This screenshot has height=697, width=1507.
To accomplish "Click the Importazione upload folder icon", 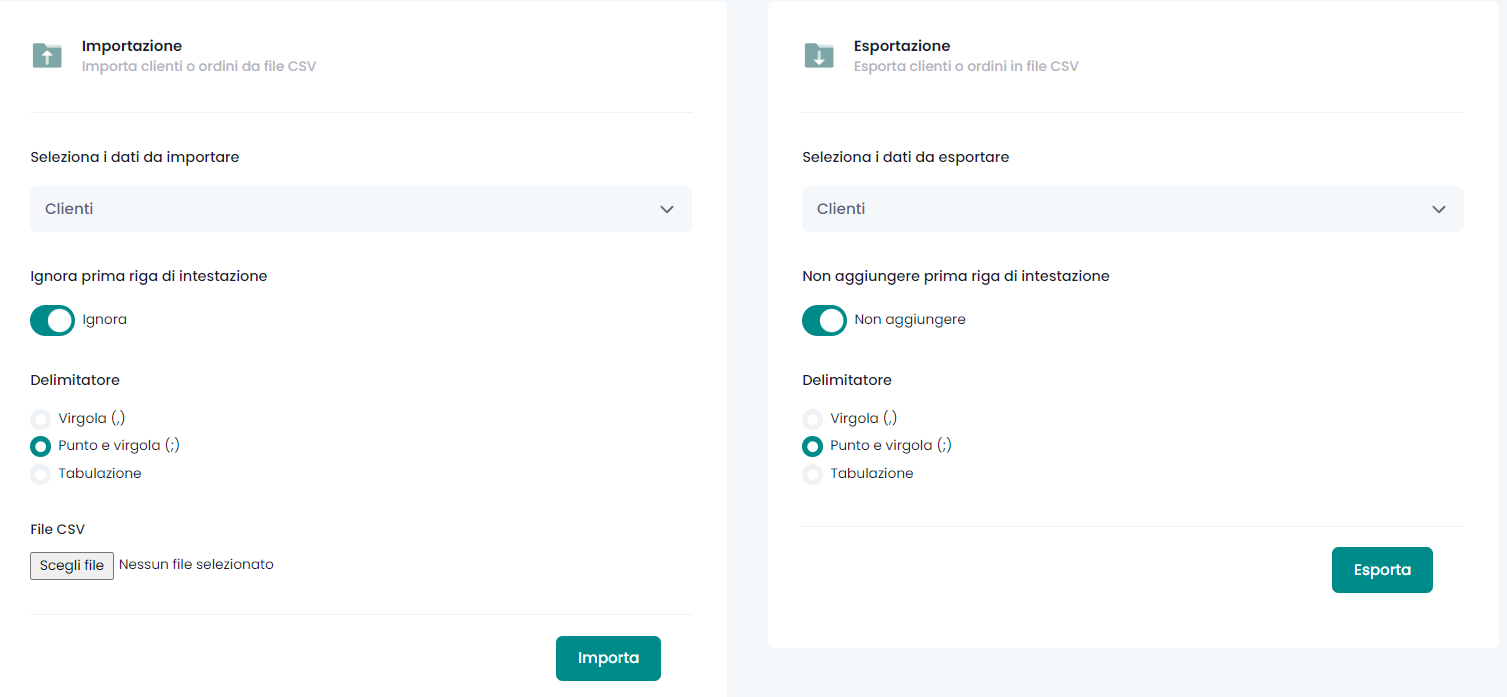I will (47, 55).
